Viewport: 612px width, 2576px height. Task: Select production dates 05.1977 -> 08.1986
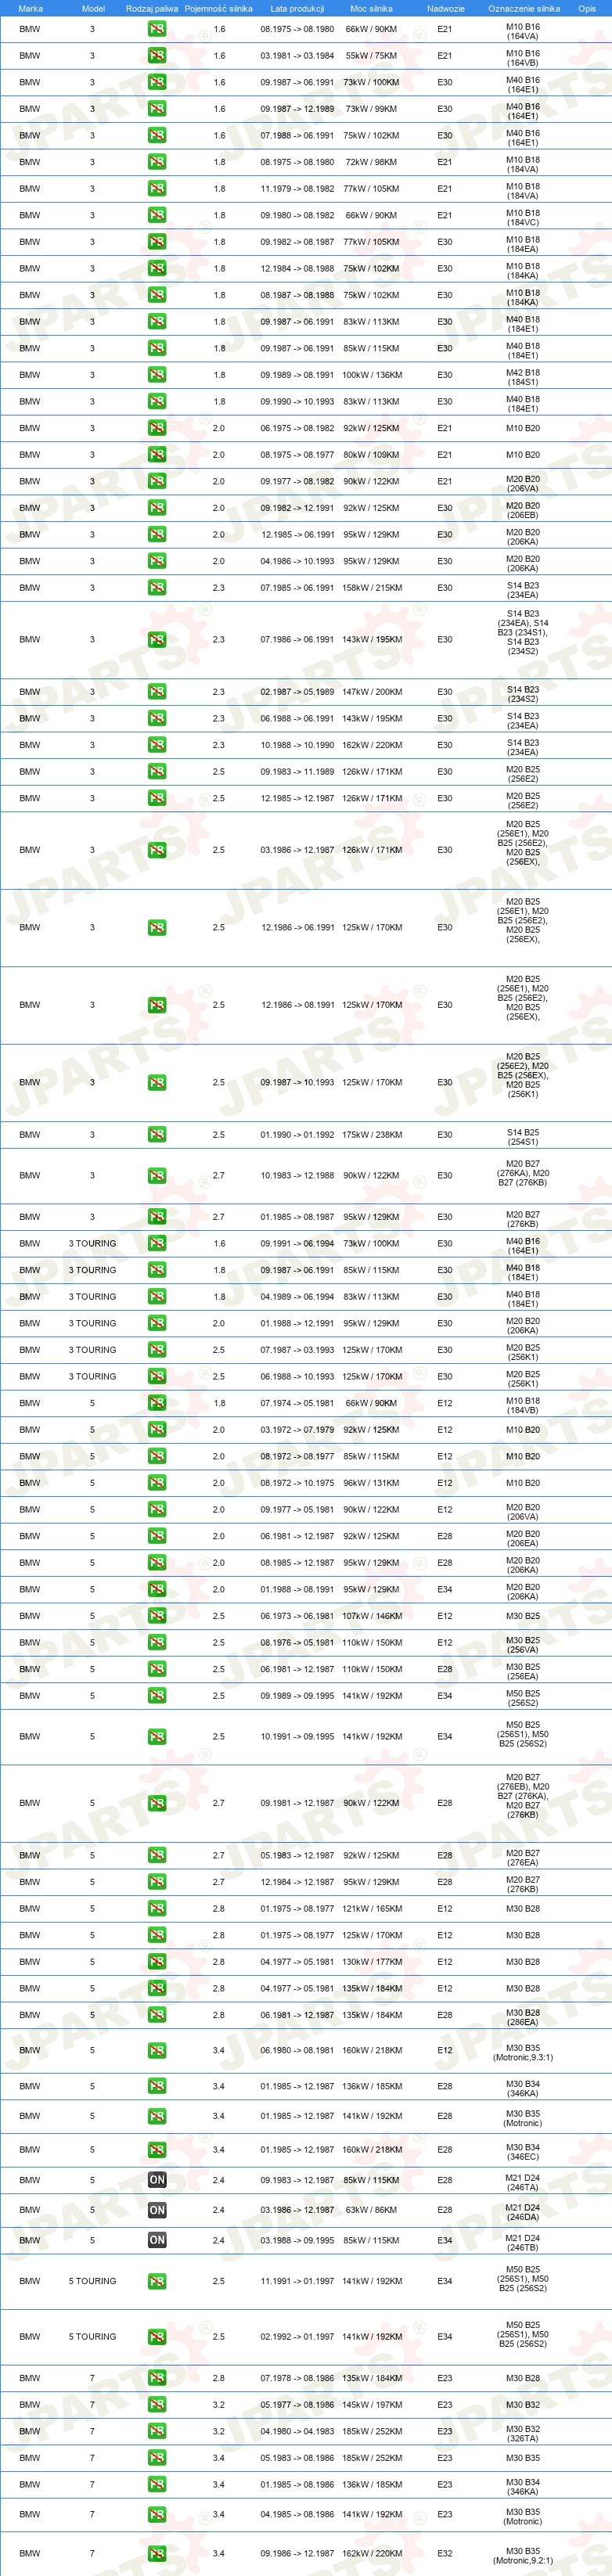(297, 2405)
